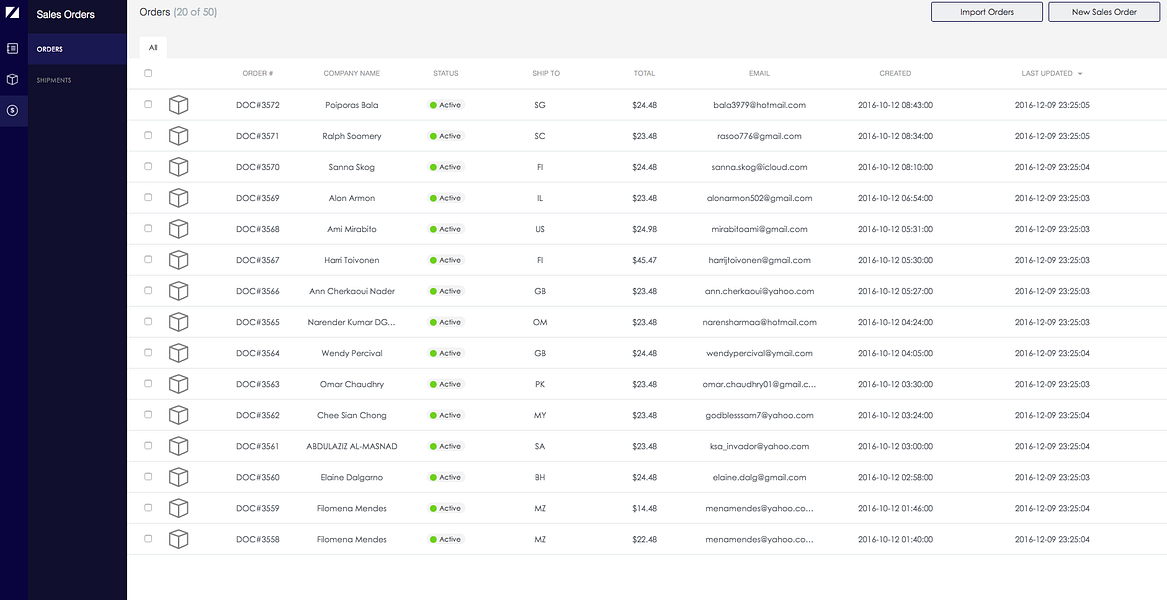Click the Ship To column header
This screenshot has width=1167, height=600.
click(x=546, y=74)
